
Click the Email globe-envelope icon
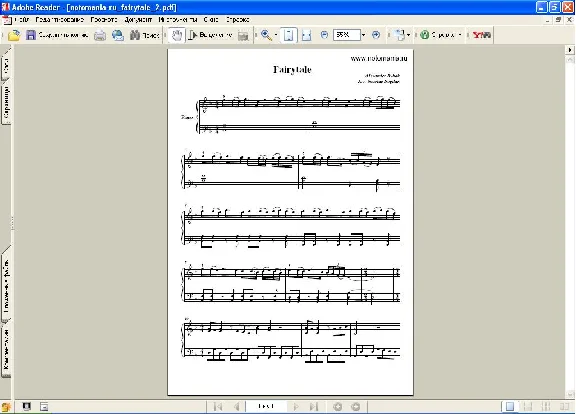point(118,35)
